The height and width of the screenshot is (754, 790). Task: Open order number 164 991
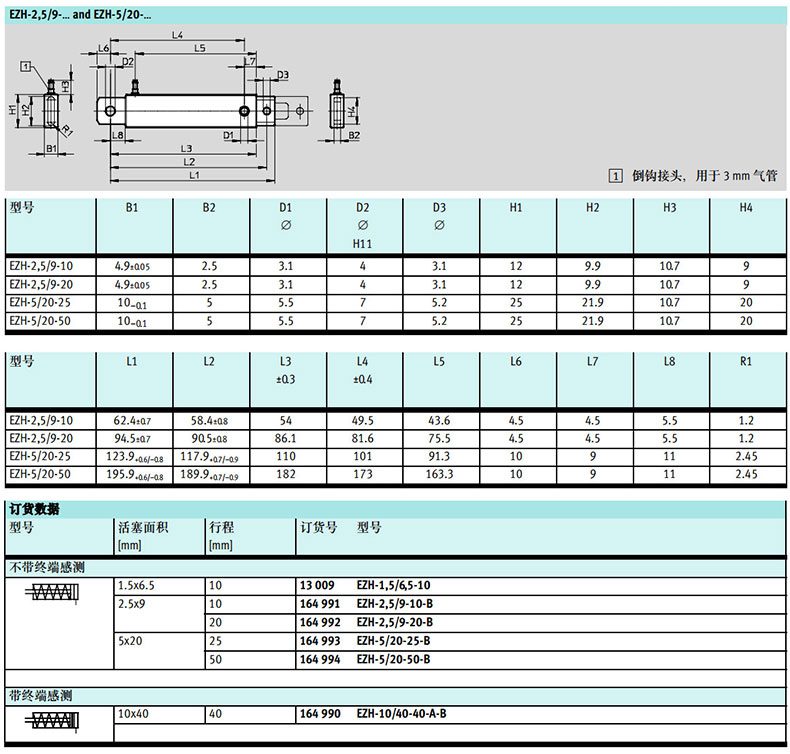[x=320, y=603]
